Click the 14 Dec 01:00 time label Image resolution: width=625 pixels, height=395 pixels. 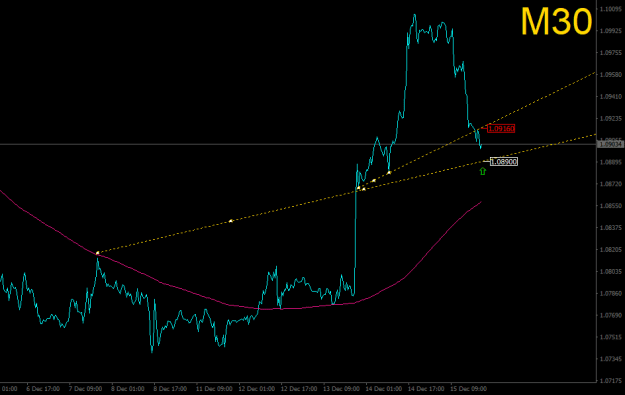click(x=383, y=389)
